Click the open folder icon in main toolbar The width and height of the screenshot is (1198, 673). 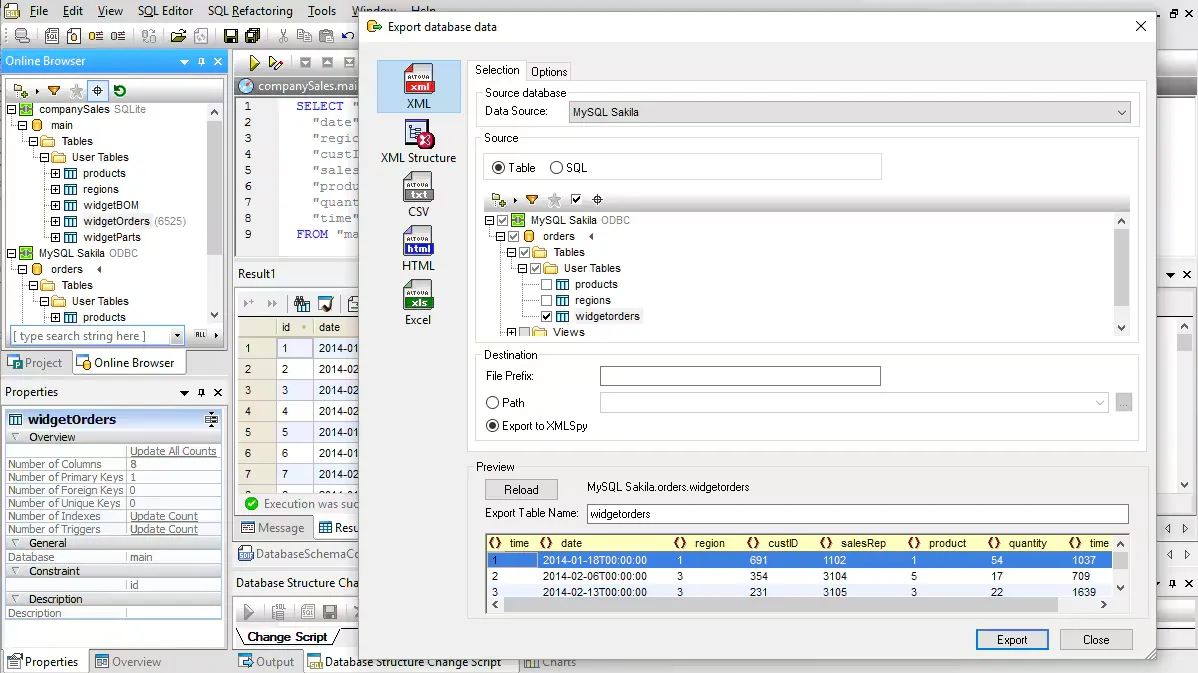click(178, 36)
